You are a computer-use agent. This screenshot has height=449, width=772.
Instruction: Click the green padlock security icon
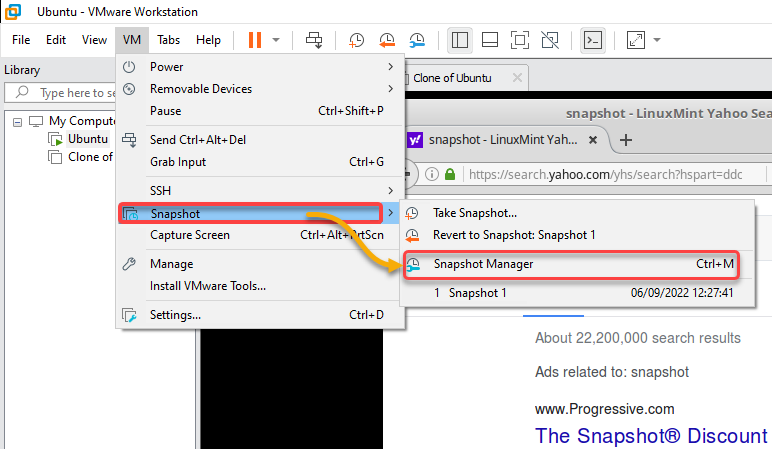coord(450,174)
